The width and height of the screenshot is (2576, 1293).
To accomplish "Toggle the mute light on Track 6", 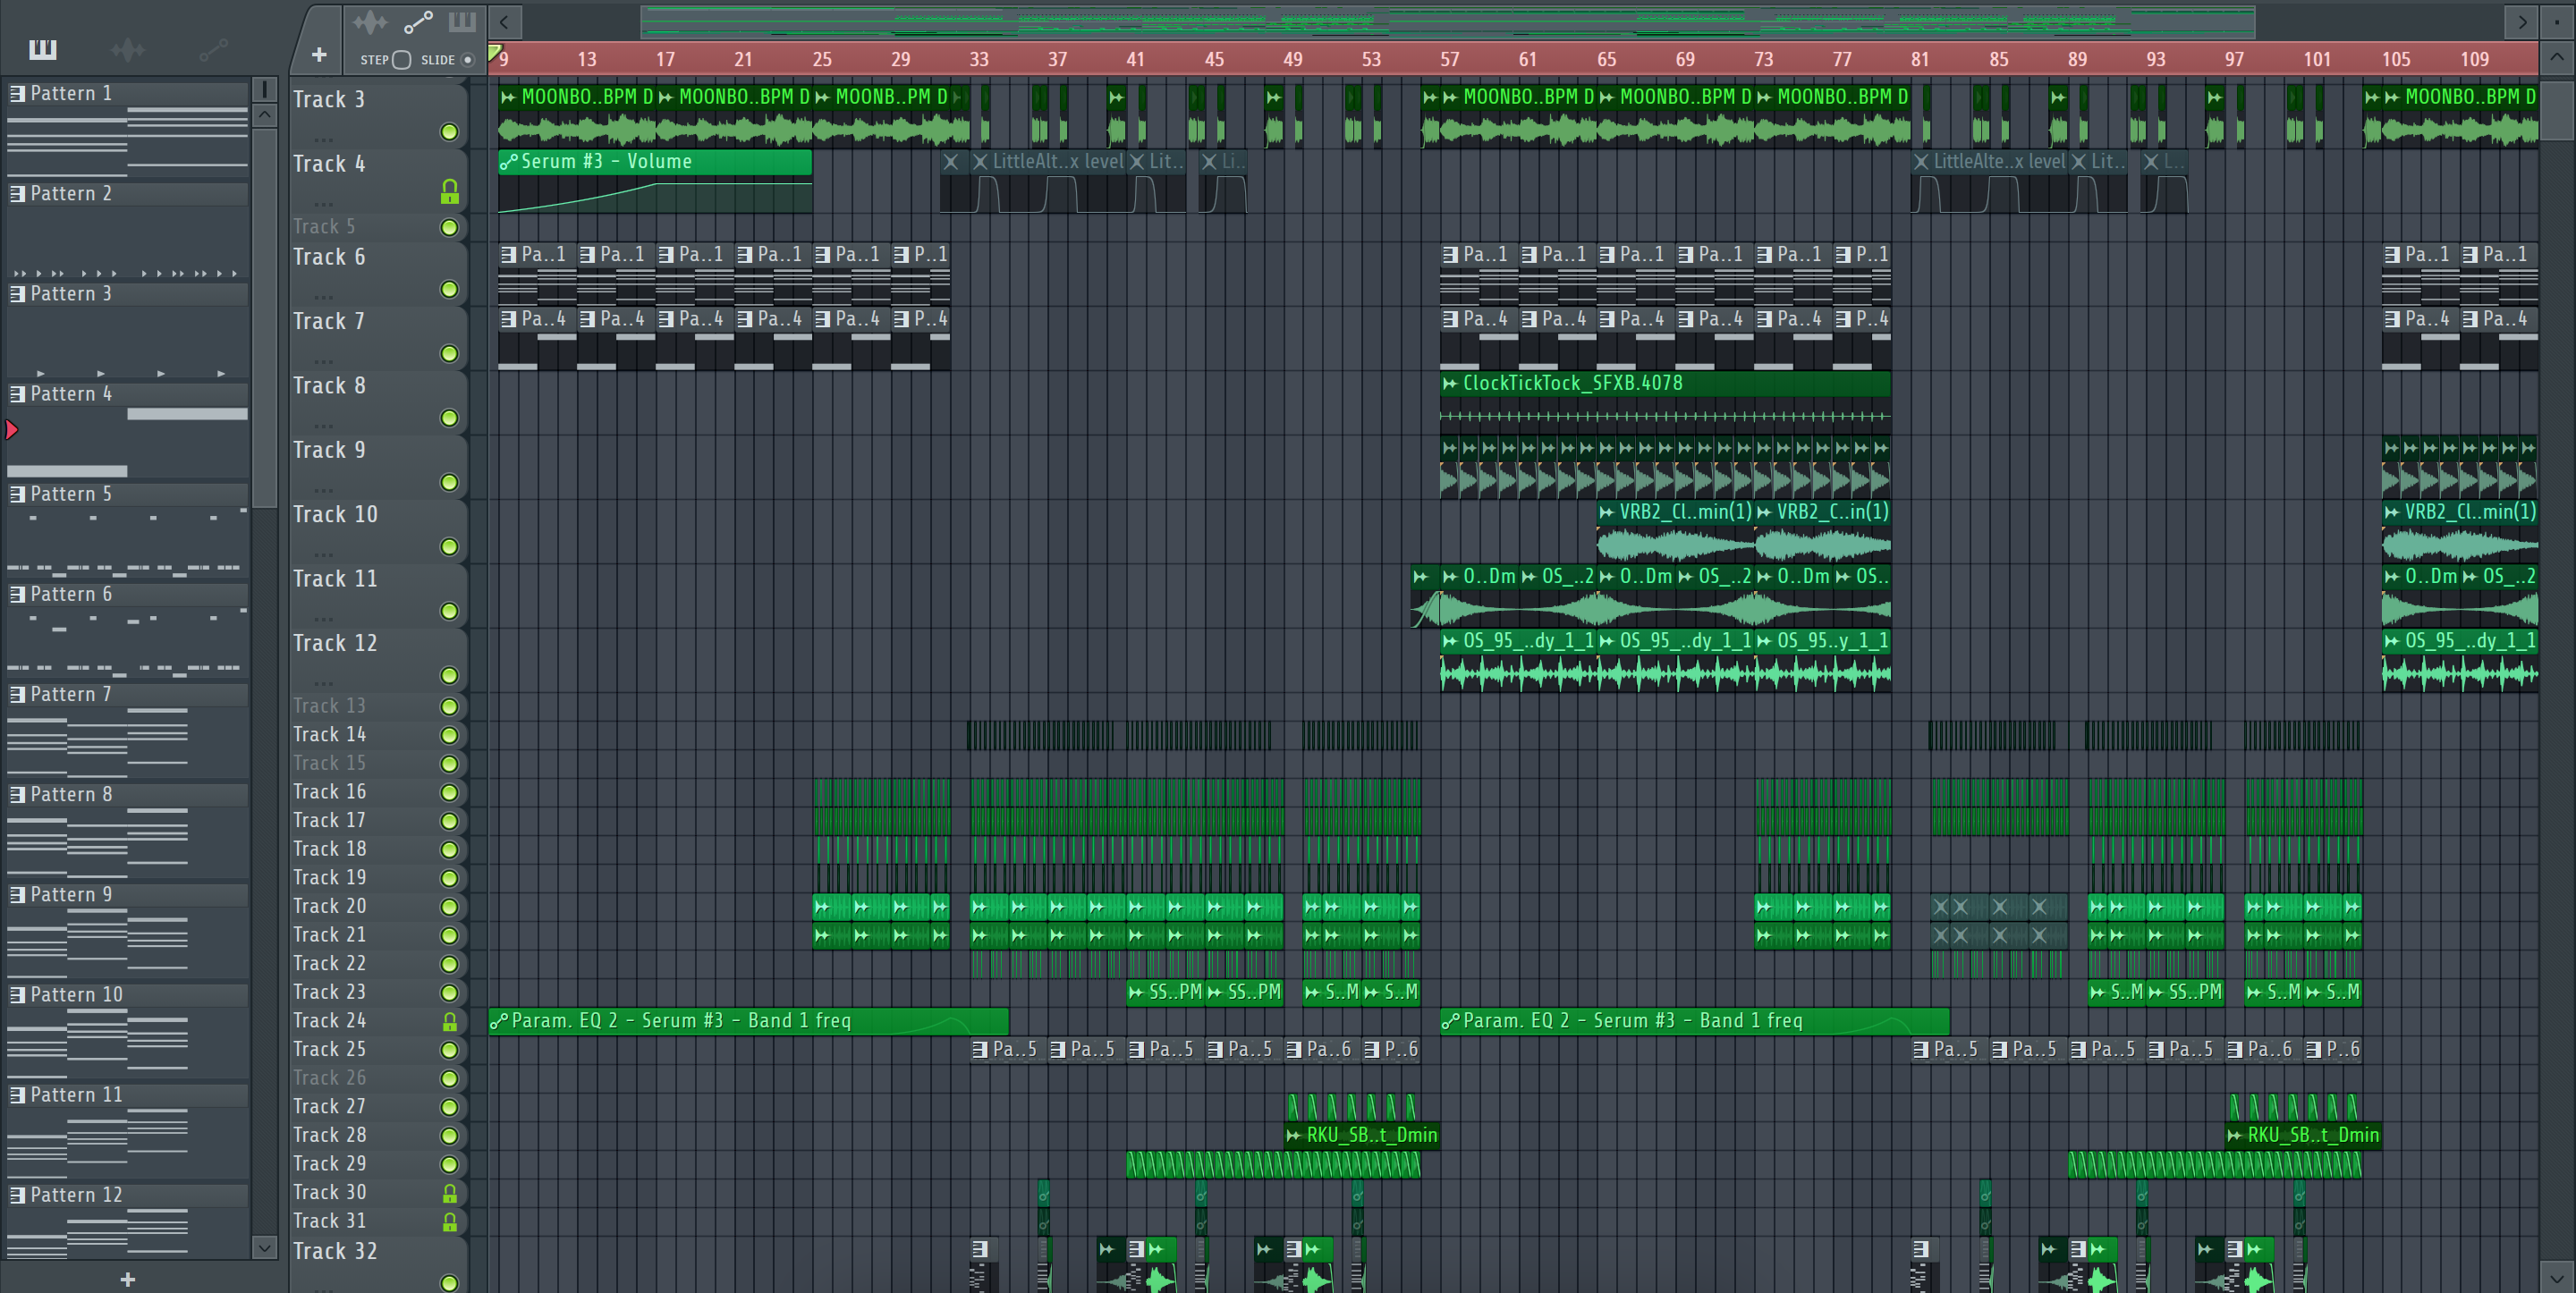I will point(449,289).
